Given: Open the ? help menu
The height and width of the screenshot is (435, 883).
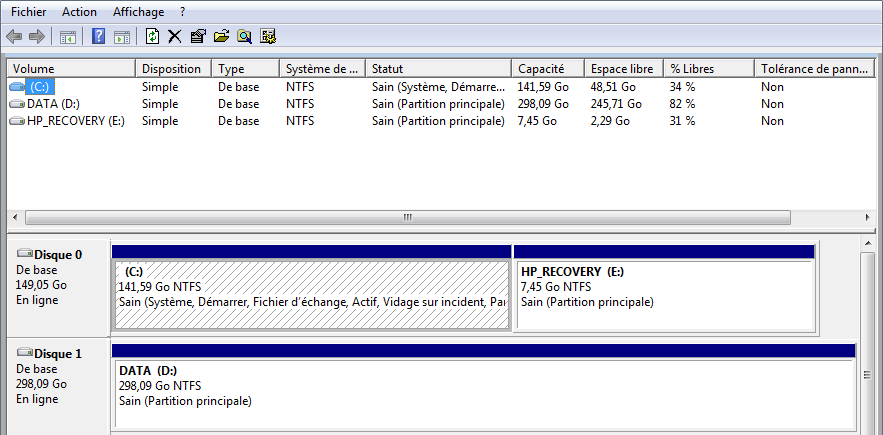Looking at the screenshot, I should point(182,12).
